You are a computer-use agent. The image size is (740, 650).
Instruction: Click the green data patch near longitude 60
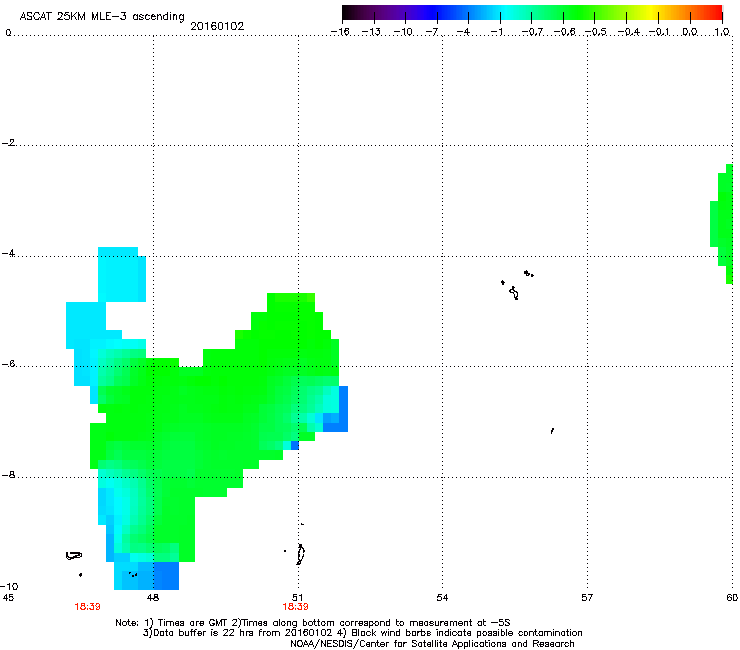tap(722, 224)
